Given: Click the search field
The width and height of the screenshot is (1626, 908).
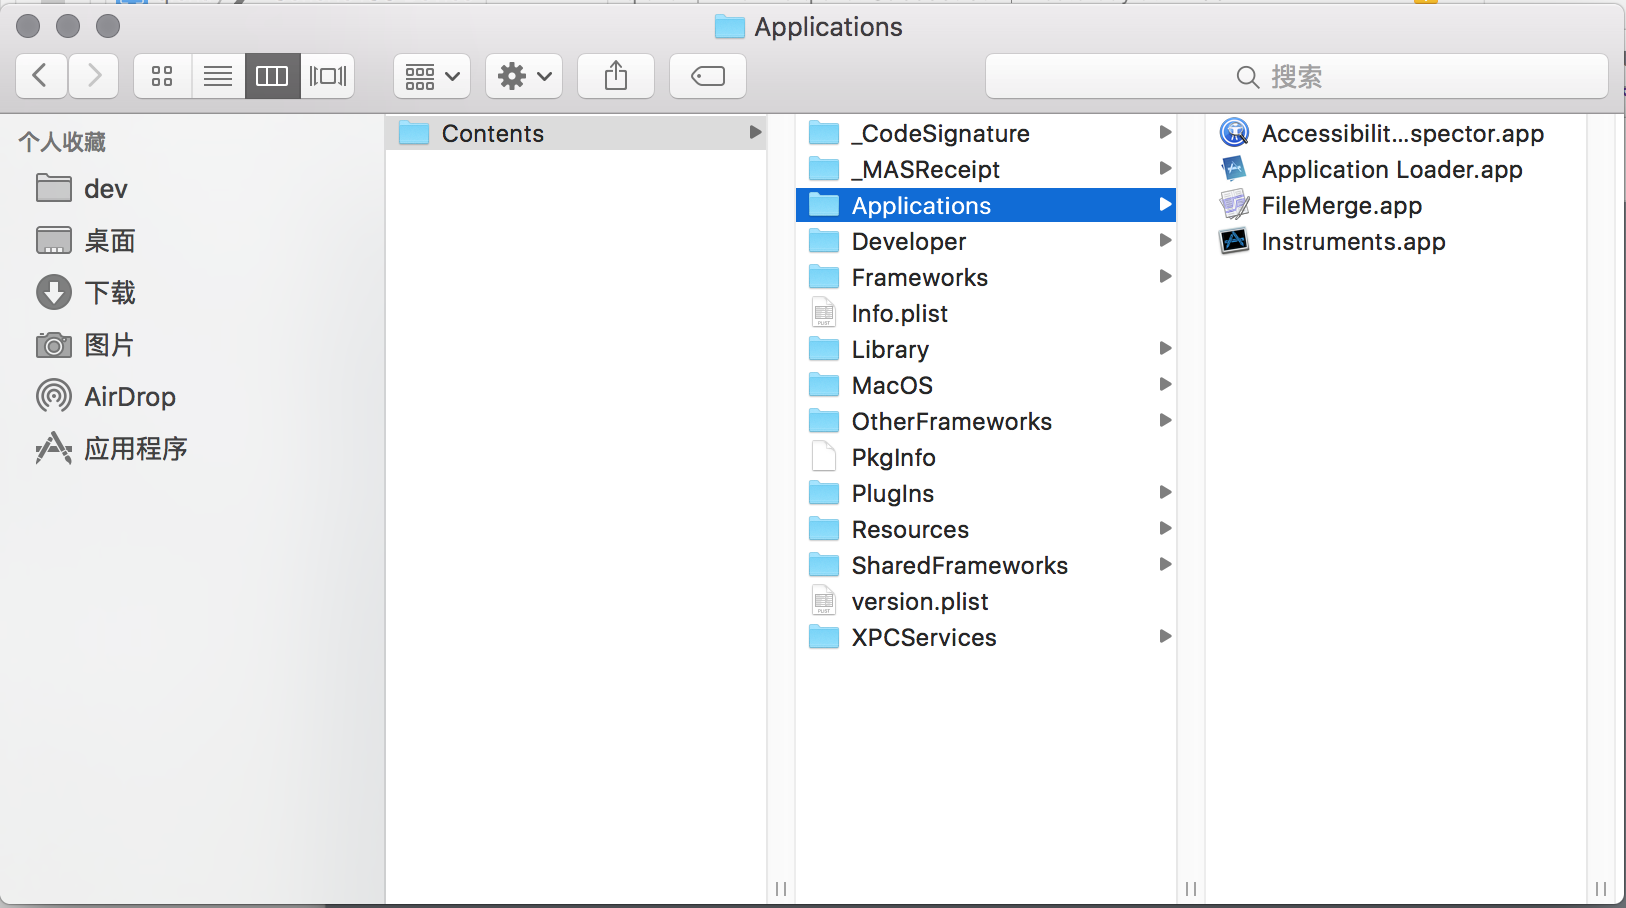Looking at the screenshot, I should pyautogui.click(x=1296, y=76).
